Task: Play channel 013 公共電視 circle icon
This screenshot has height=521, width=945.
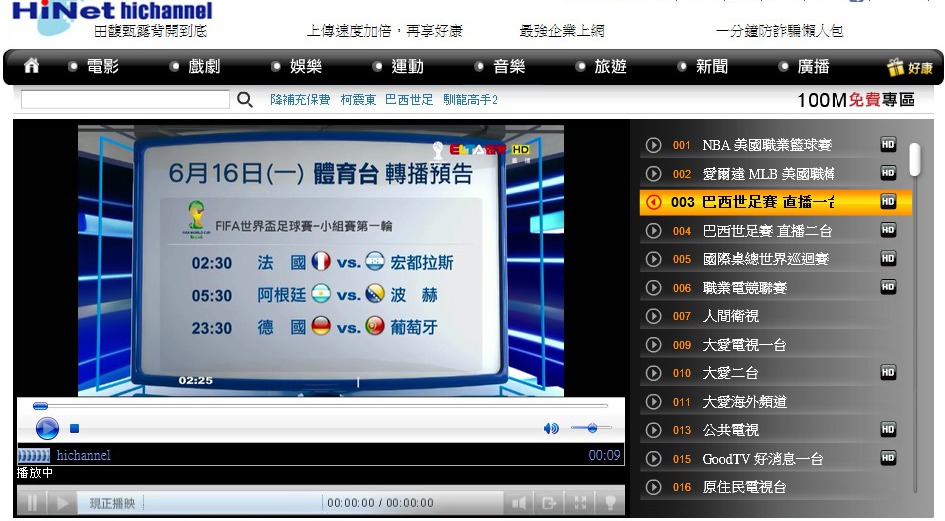Action: 653,430
